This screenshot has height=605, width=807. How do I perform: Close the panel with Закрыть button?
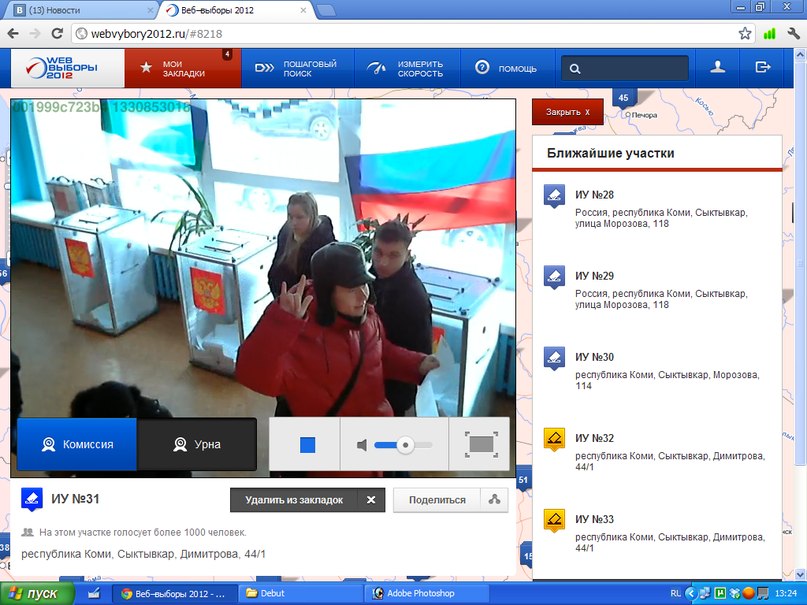567,112
